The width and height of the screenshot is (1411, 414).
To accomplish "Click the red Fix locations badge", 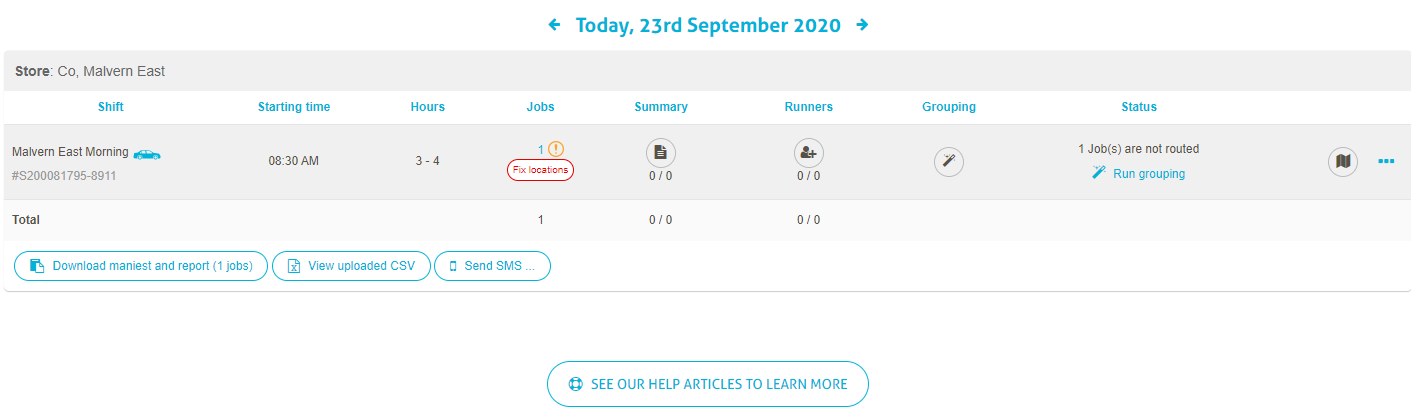I will tap(540, 170).
